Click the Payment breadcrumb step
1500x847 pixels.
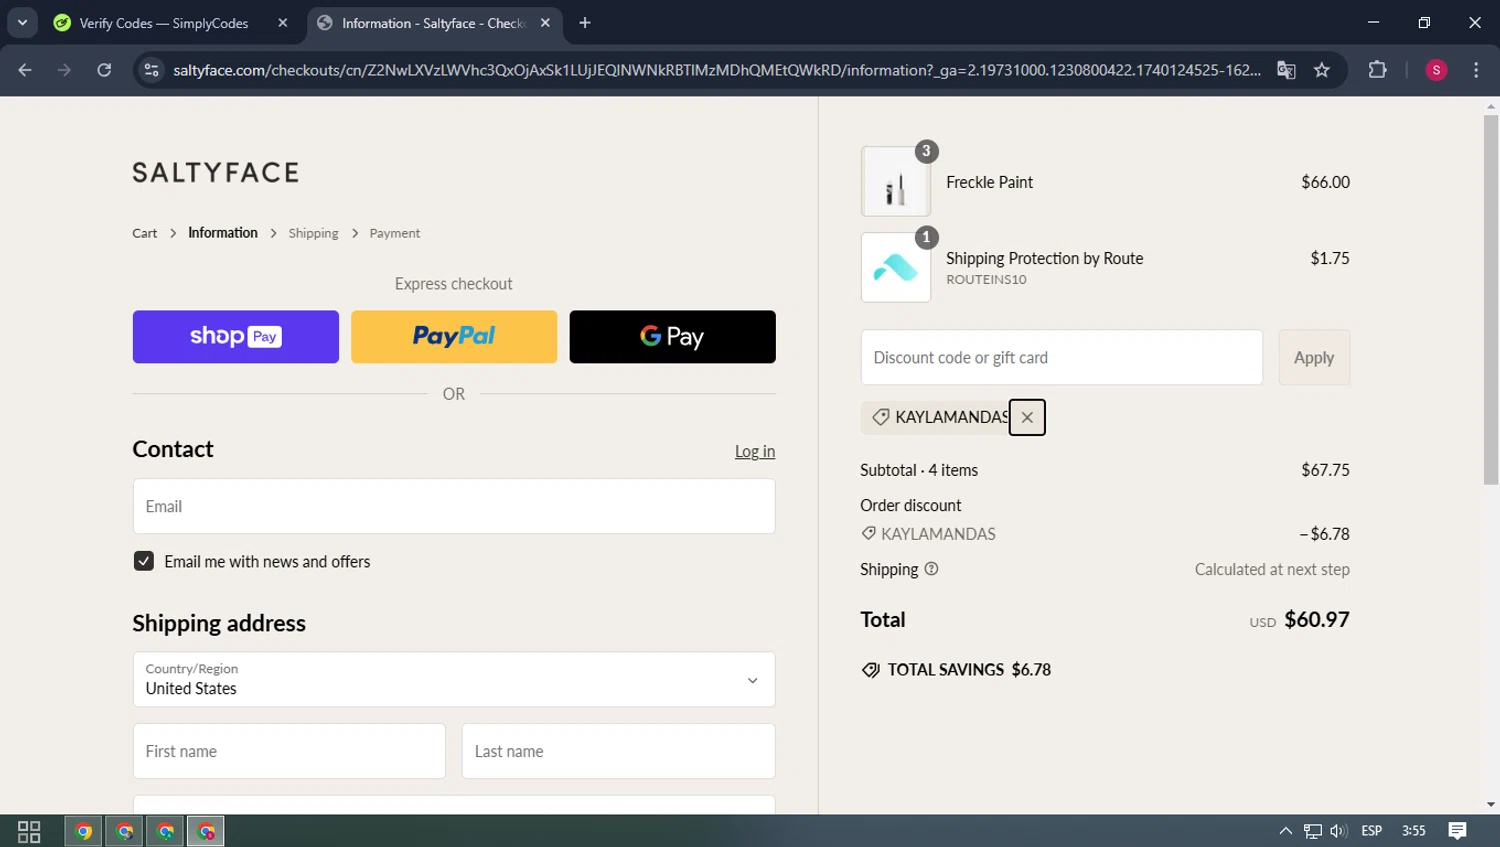395,233
